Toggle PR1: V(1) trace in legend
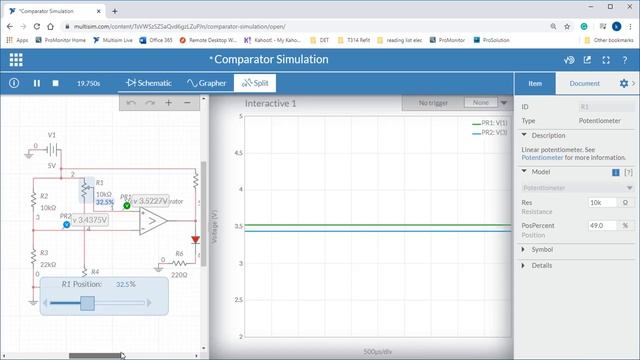This screenshot has width=640, height=360. [x=489, y=123]
